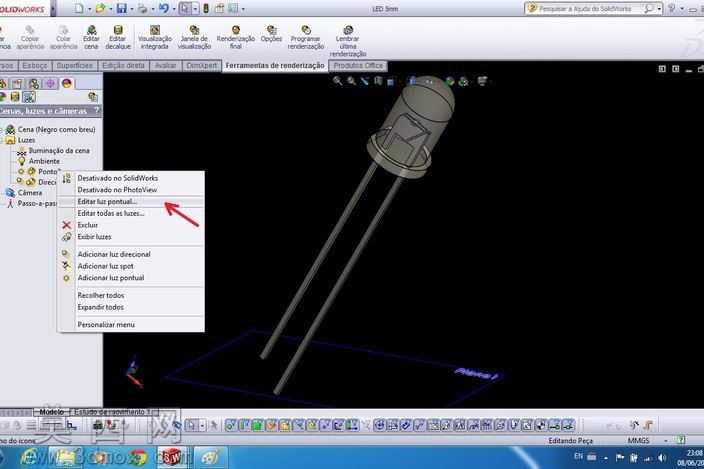Choose Adicionar luz direcional
Screen dimensions: 704x469
tap(114, 254)
